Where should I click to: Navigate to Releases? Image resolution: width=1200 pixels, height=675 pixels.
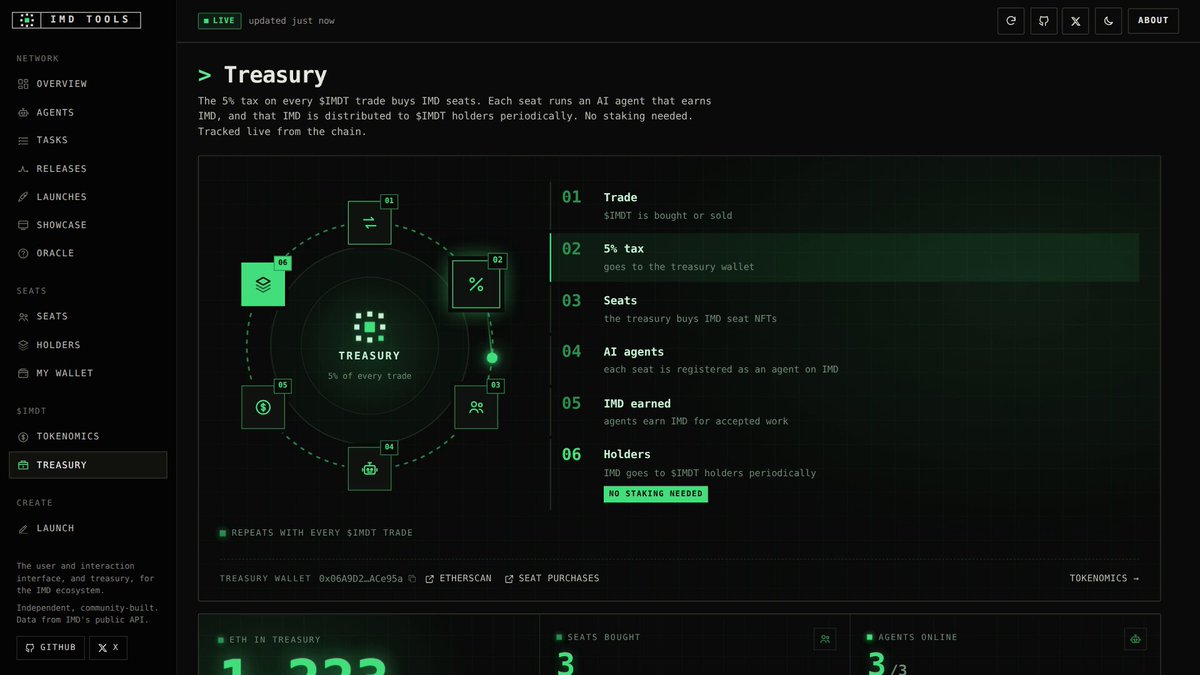88,169
